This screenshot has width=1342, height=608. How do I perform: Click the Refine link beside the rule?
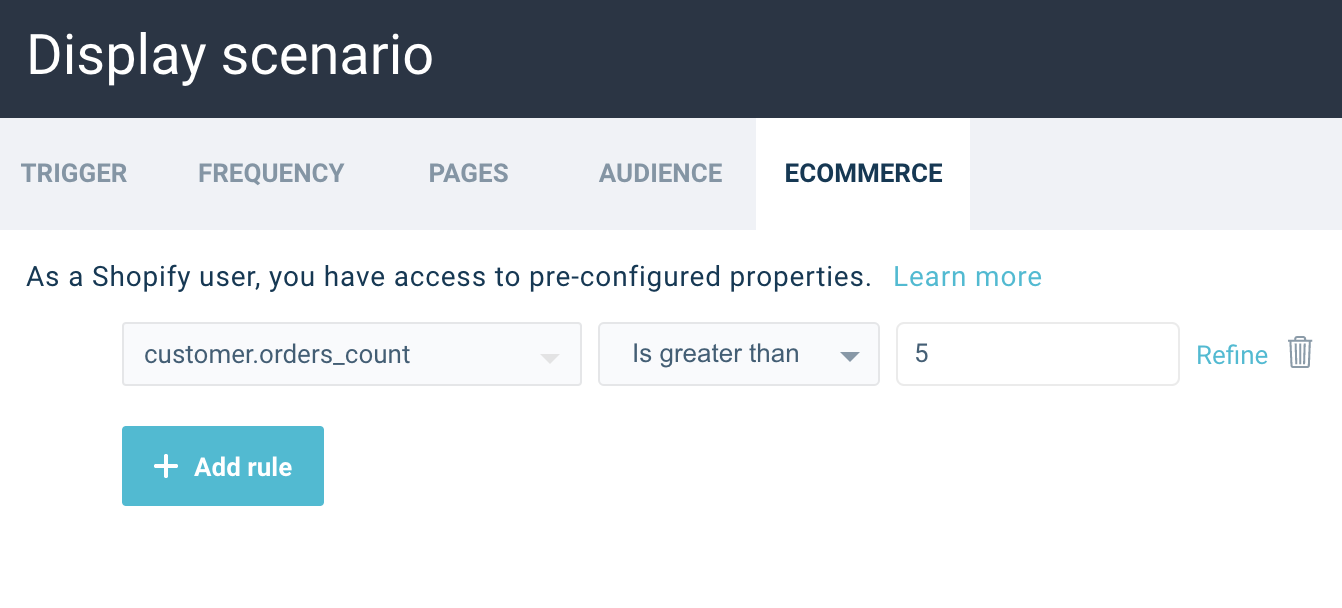tap(1231, 355)
